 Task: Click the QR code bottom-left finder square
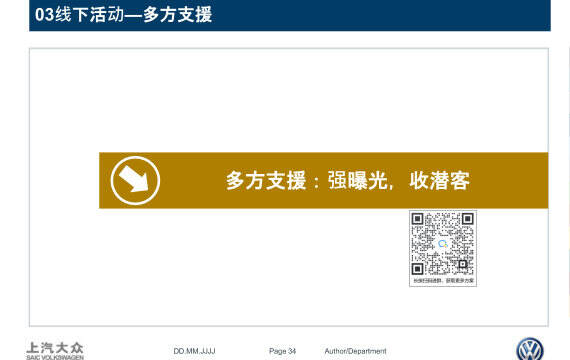click(418, 269)
